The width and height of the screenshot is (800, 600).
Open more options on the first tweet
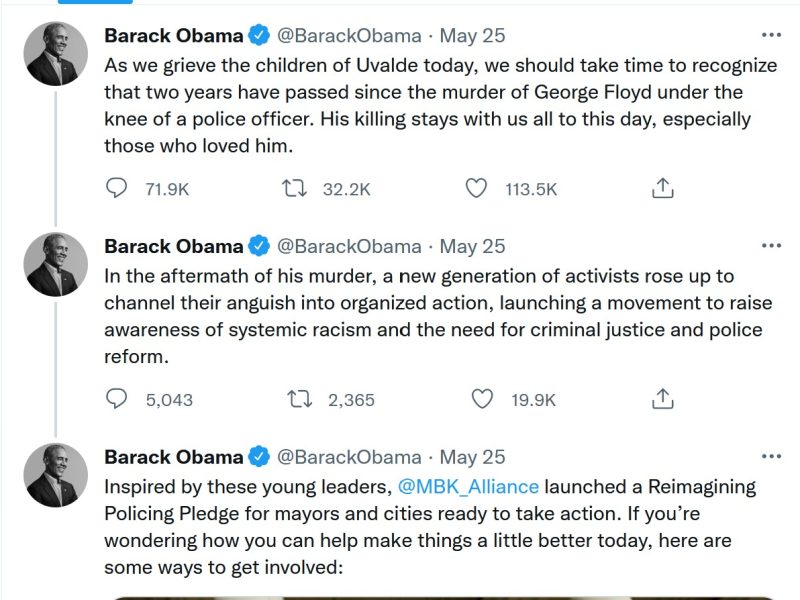coord(771,35)
